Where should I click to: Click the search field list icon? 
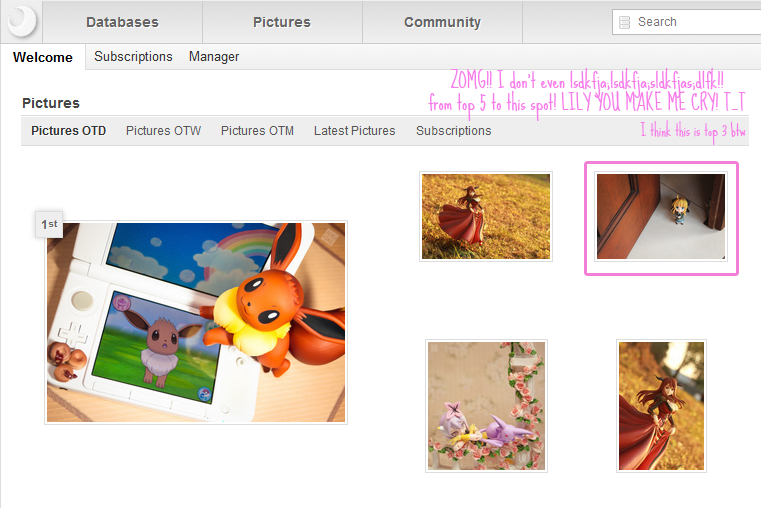(625, 22)
